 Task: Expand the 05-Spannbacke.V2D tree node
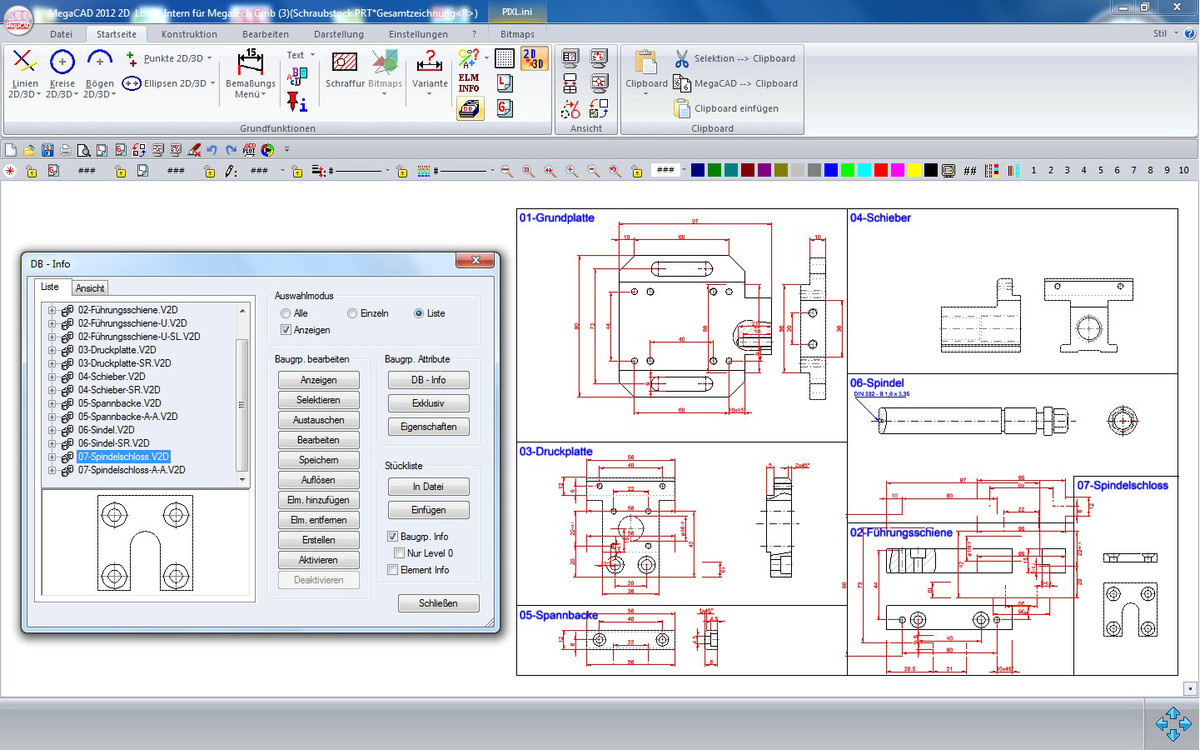tap(51, 403)
